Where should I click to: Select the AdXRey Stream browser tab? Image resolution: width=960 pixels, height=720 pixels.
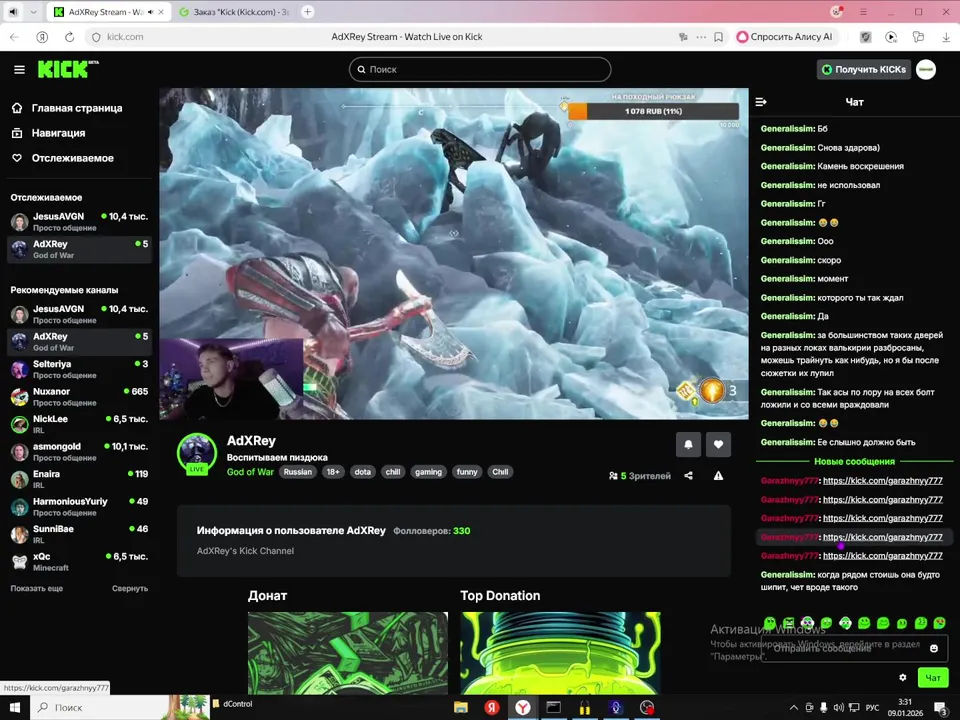point(109,12)
